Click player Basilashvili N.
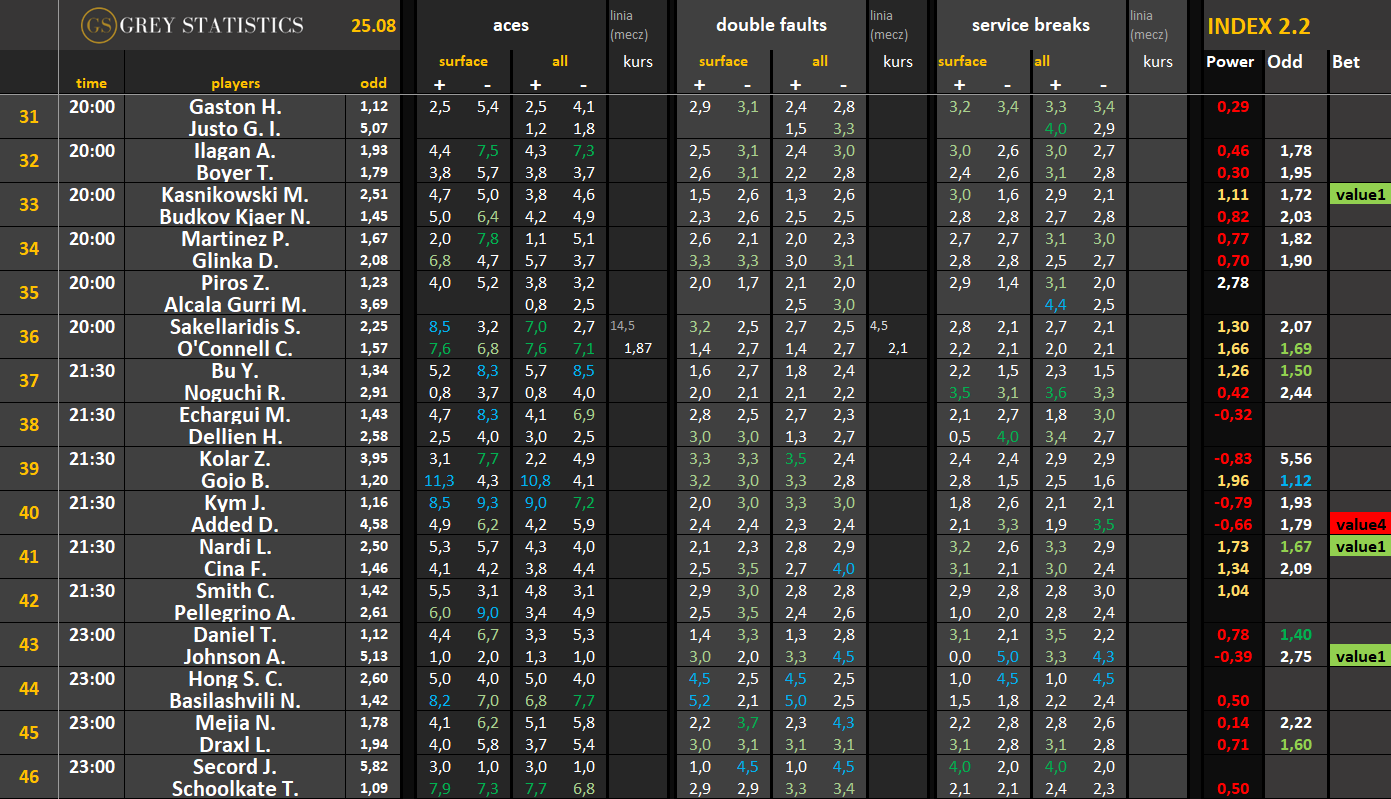Viewport: 1391px width, 799px height. click(x=235, y=700)
